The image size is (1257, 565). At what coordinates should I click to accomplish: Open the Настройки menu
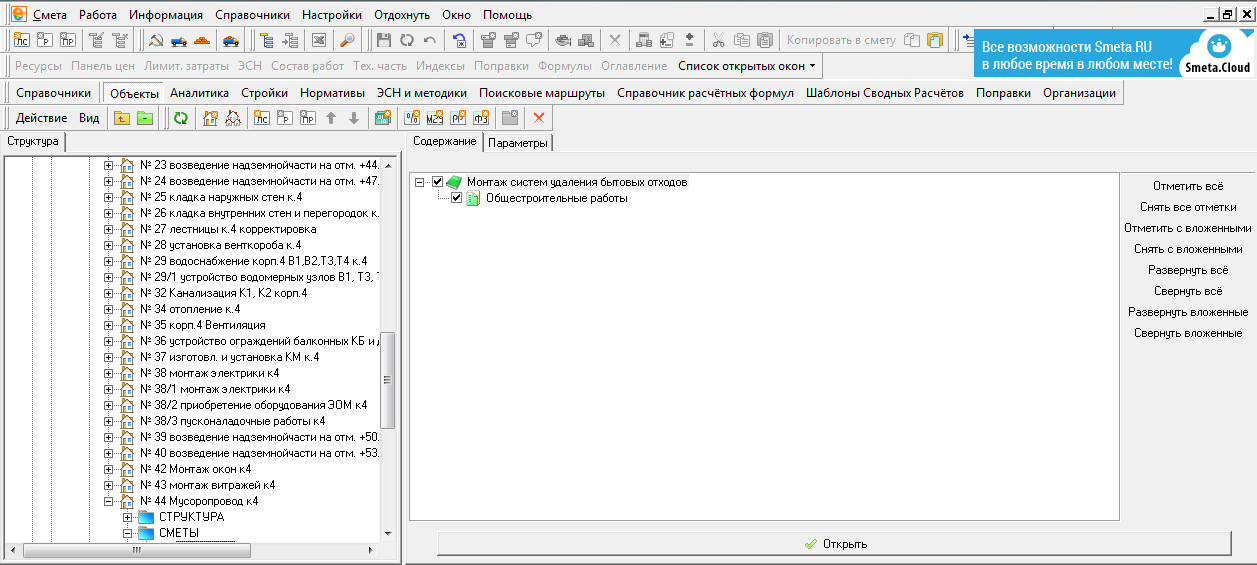(333, 15)
